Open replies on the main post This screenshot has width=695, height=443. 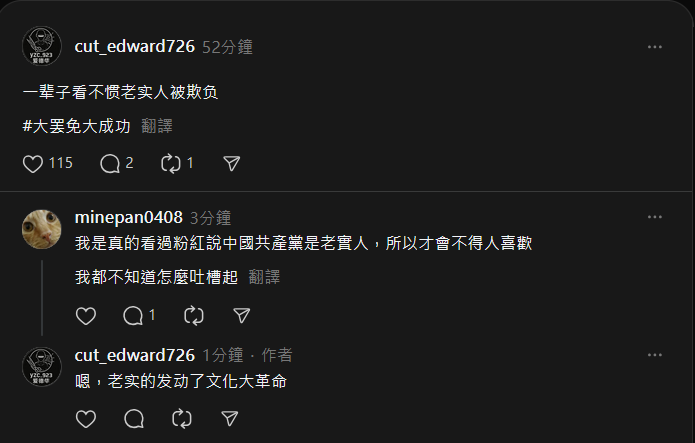coord(110,164)
